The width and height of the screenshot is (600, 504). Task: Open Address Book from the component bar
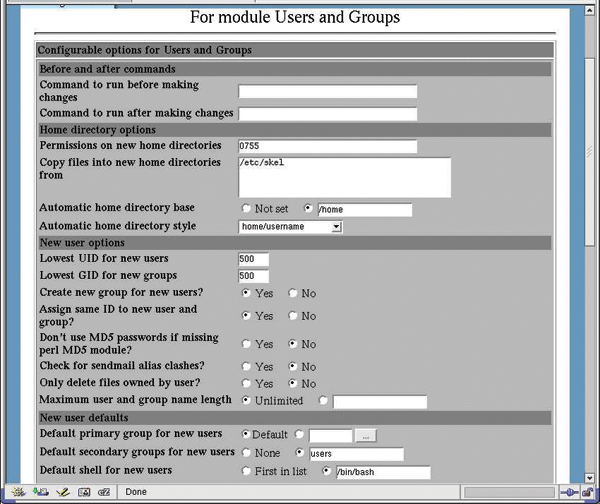85,492
